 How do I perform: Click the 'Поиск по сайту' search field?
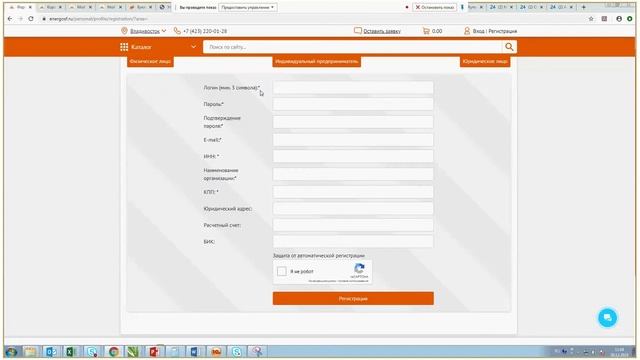[352, 47]
